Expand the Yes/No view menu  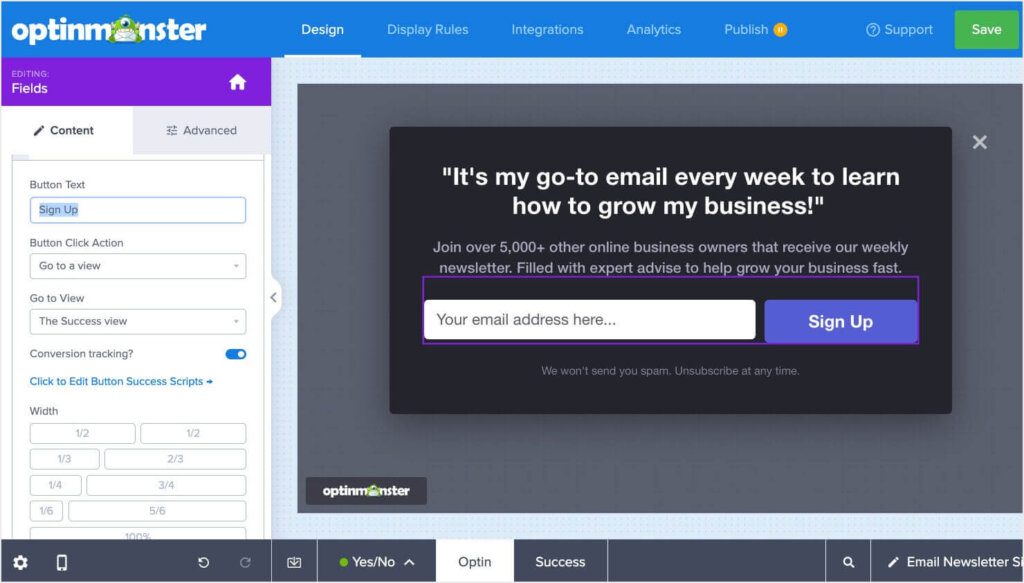point(377,562)
